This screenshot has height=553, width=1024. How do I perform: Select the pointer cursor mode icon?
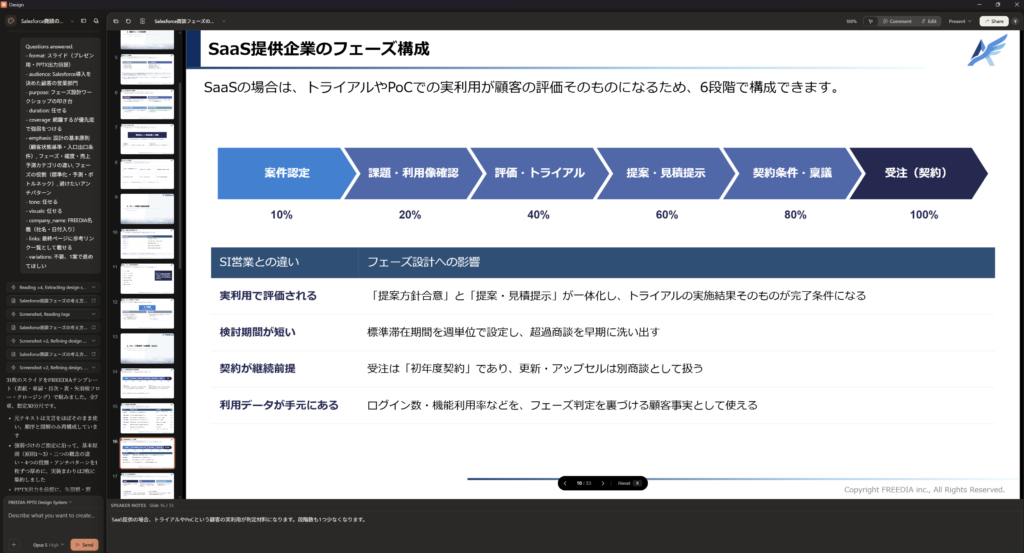870,21
